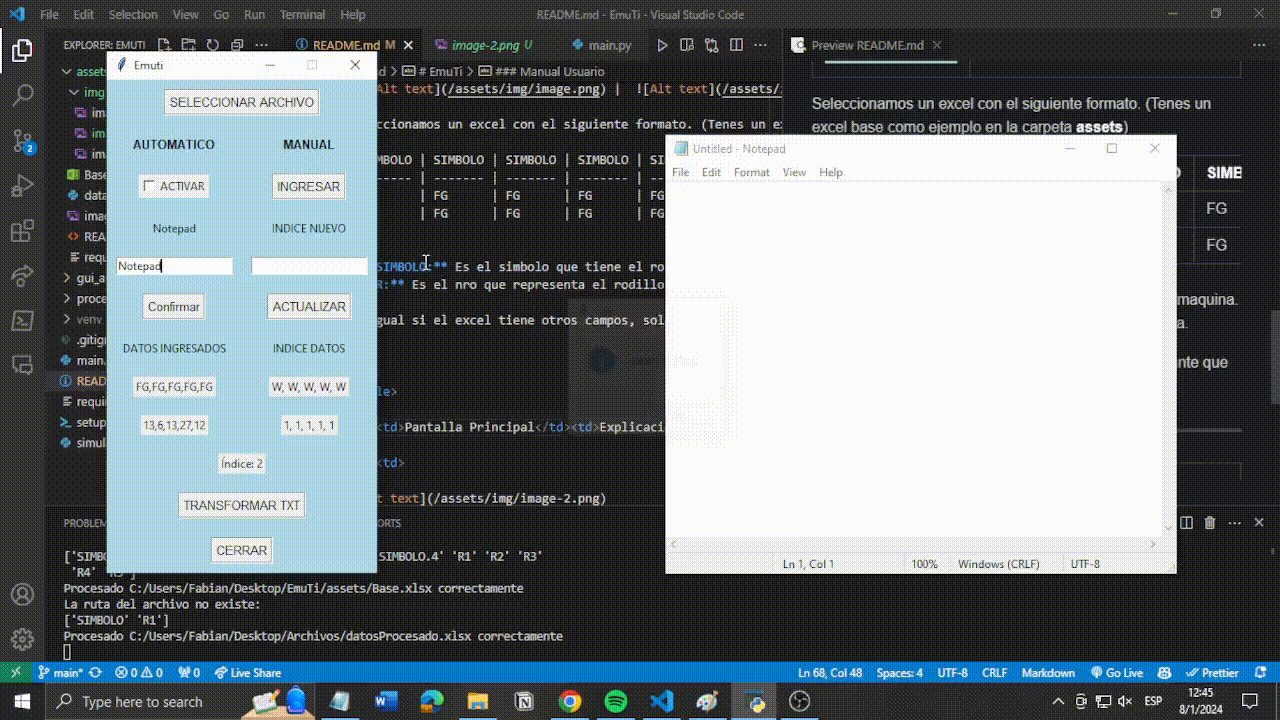Click the Run Code play icon
Viewport: 1280px width, 720px height.
[x=662, y=45]
